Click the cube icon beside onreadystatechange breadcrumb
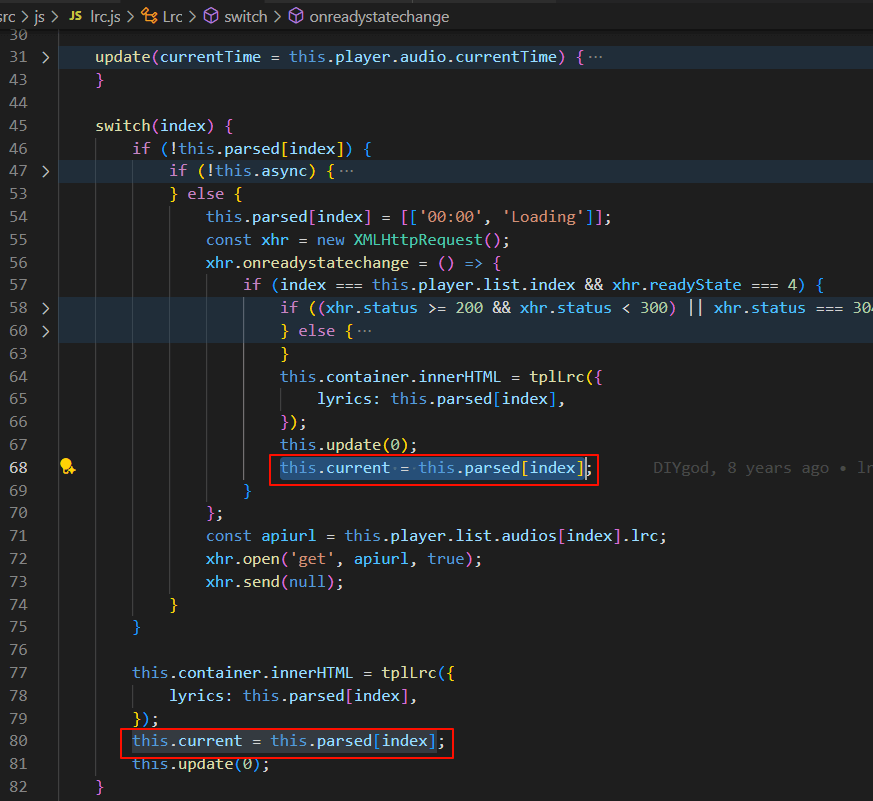Viewport: 873px width, 801px height. 296,16
